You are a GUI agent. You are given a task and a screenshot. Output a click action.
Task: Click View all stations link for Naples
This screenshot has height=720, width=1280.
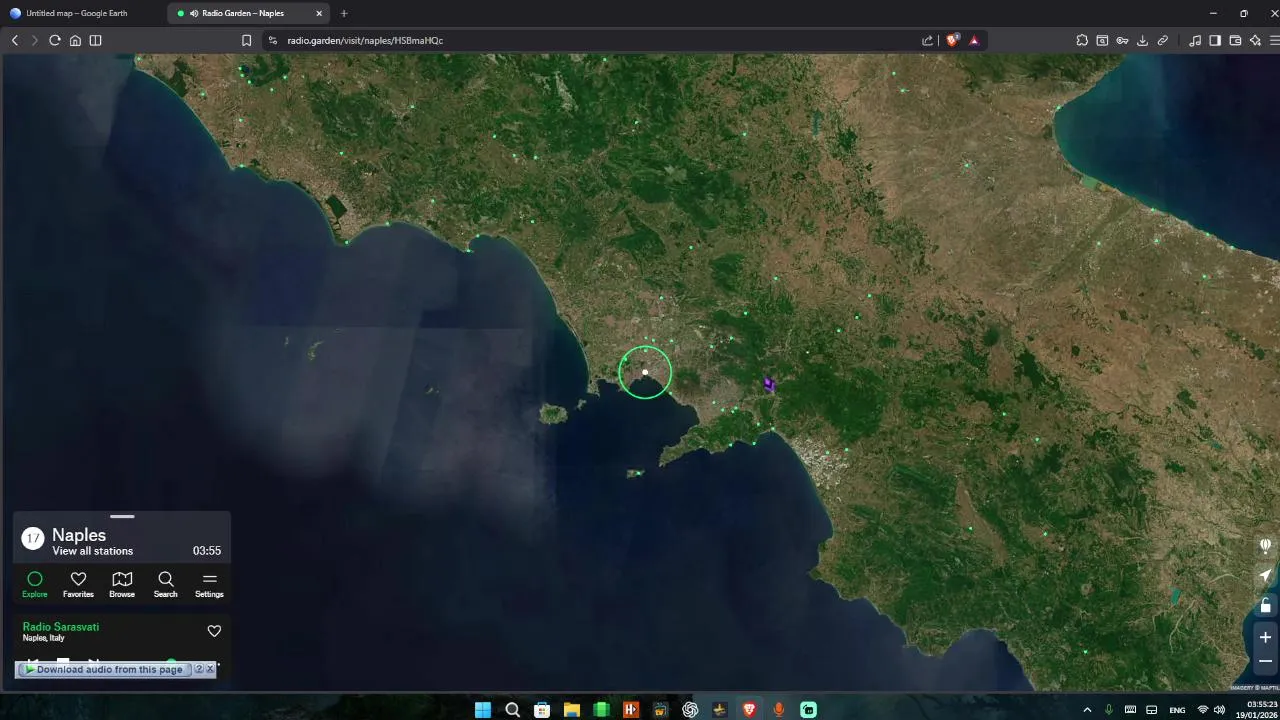click(92, 551)
